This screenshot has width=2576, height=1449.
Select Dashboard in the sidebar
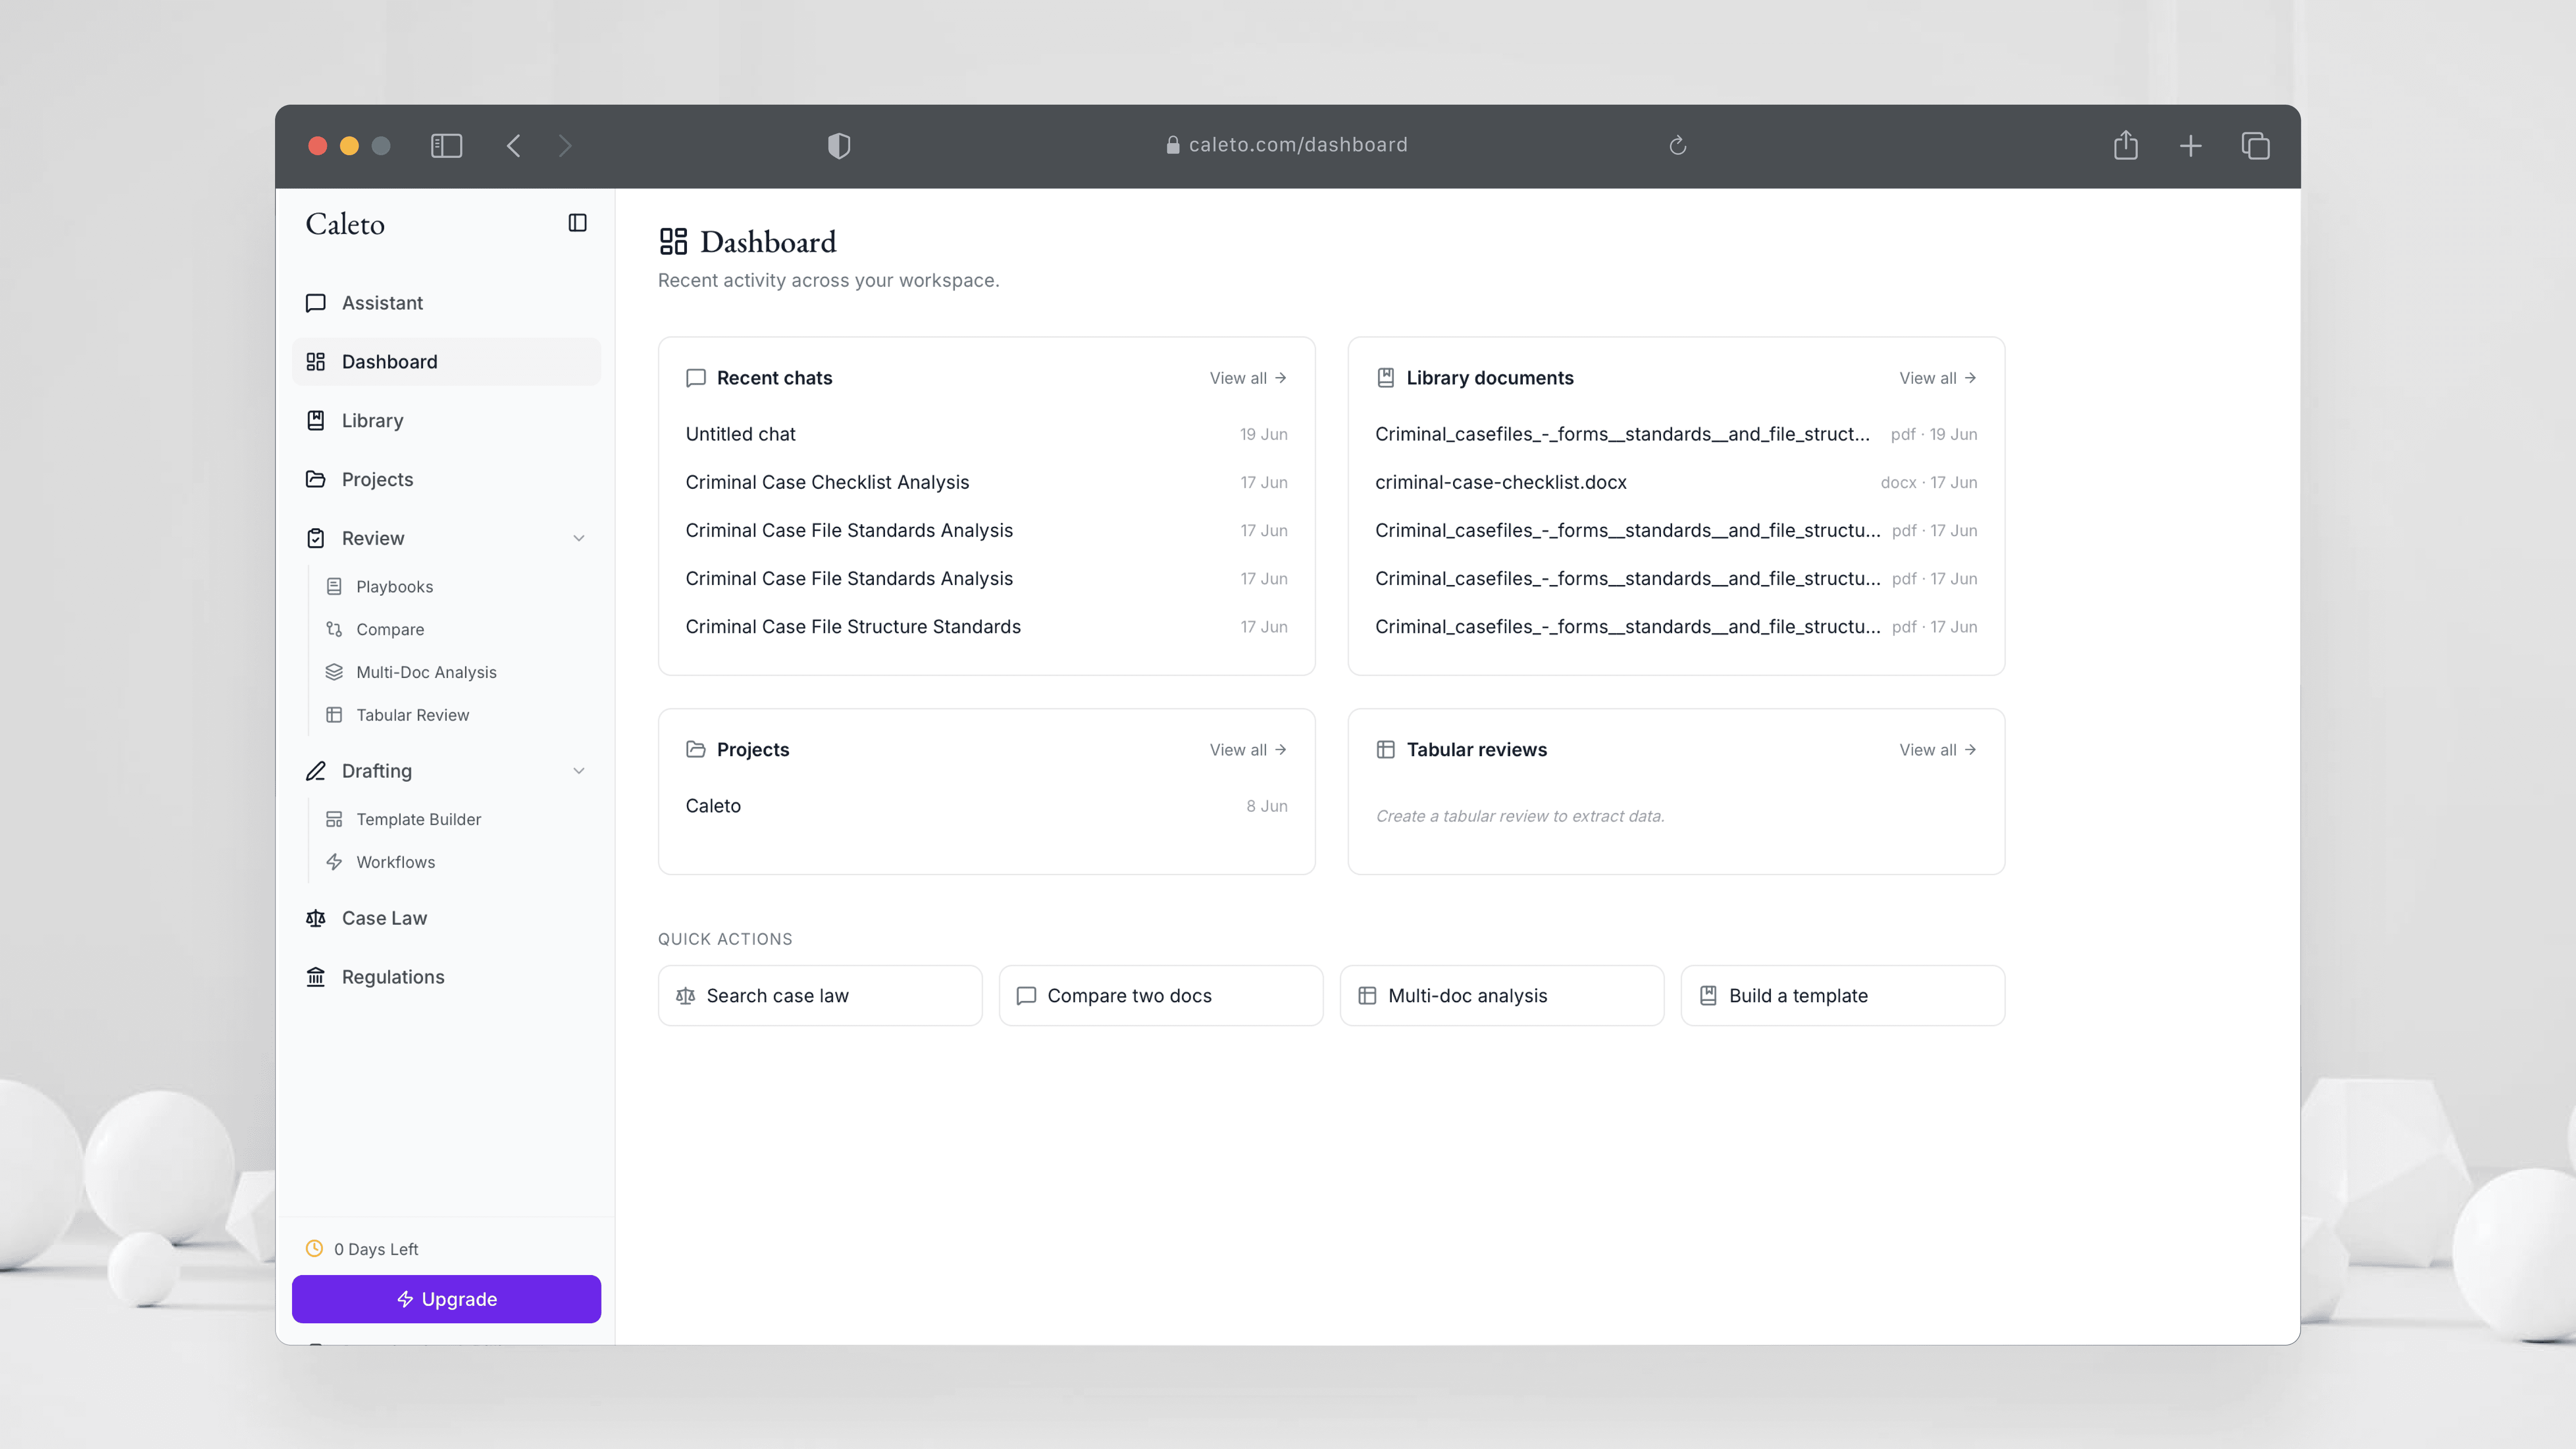446,362
